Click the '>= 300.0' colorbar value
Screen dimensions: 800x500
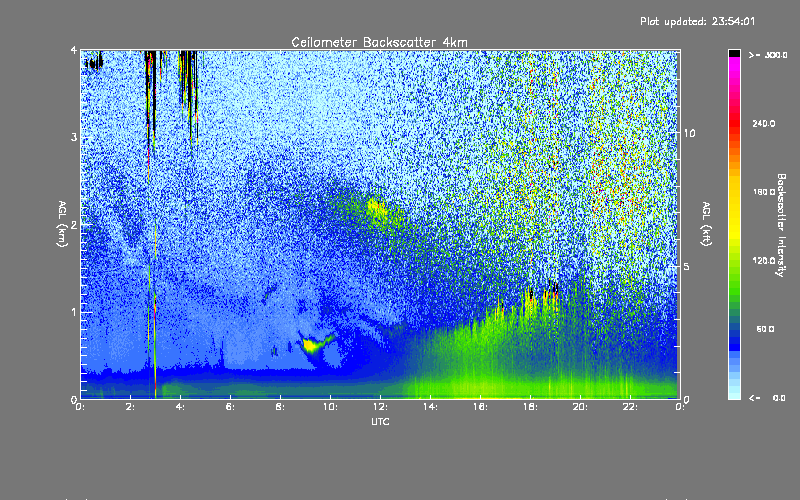(768, 55)
